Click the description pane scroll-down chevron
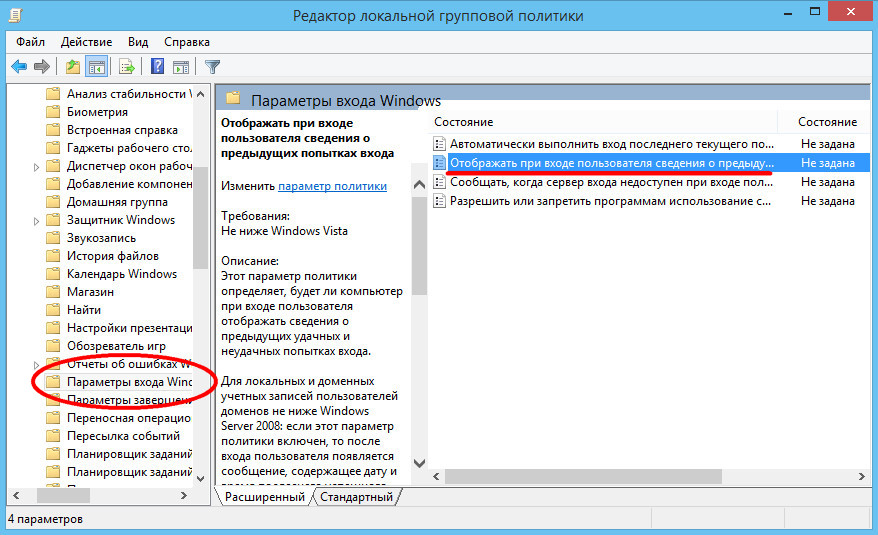Image resolution: width=878 pixels, height=535 pixels. [x=419, y=463]
